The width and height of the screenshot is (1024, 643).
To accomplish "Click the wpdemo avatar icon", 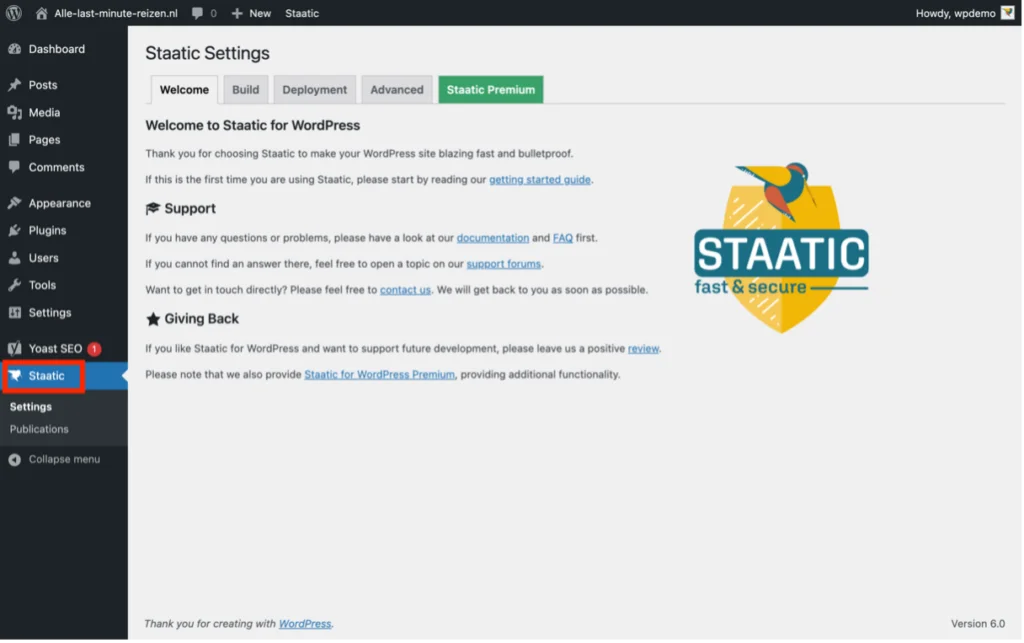I will [x=1008, y=13].
